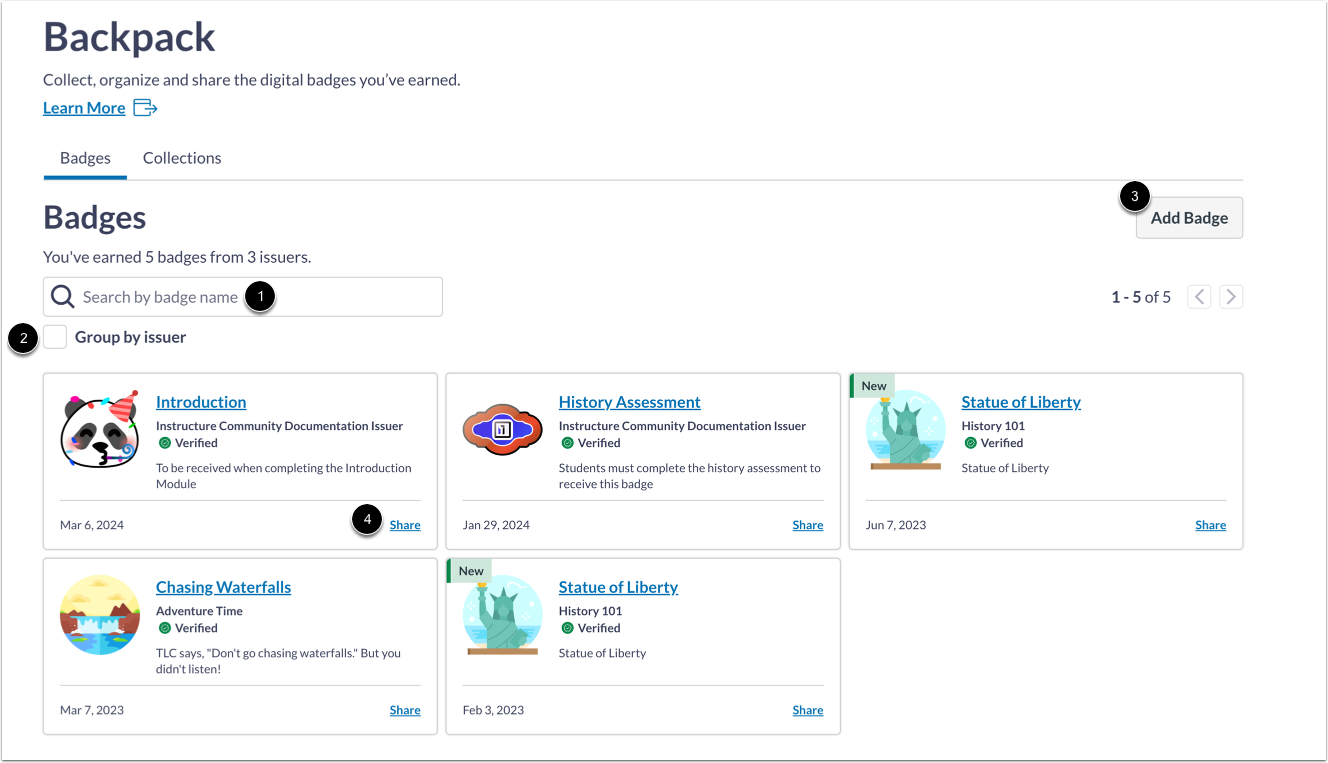Enable the Group by issuer checkbox
This screenshot has width=1328, height=763.
click(55, 337)
